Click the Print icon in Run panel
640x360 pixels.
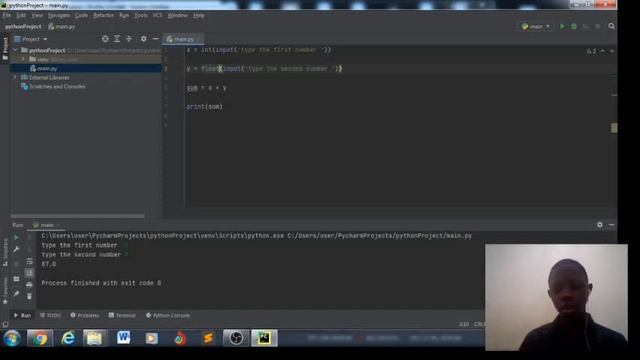click(29, 284)
